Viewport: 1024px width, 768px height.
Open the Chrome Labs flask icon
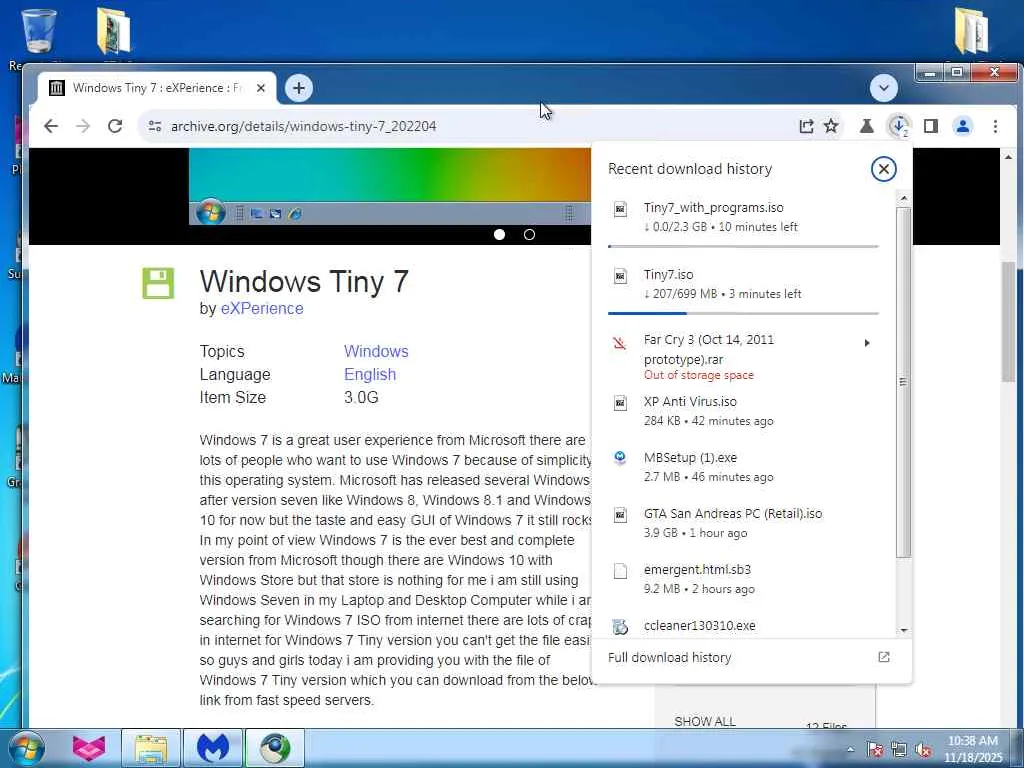coord(867,126)
